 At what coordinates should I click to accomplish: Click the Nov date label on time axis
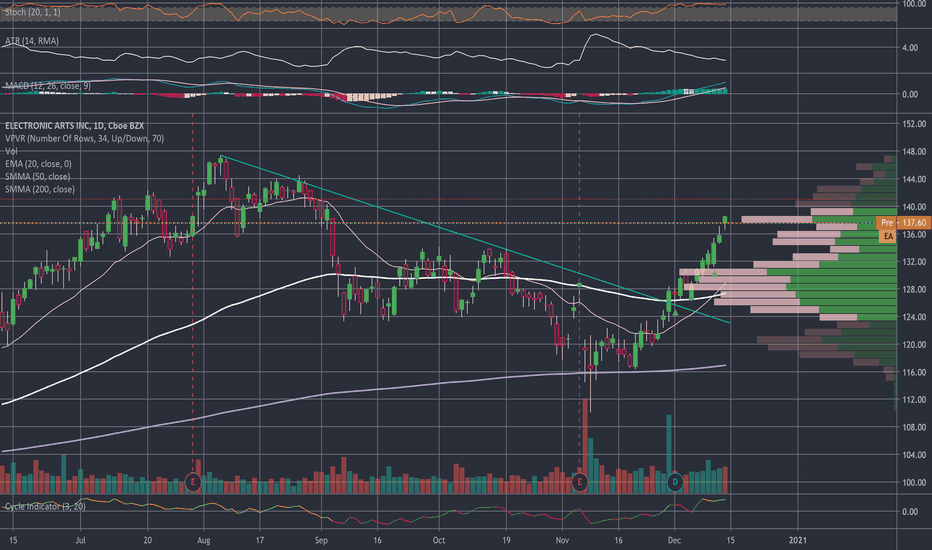pos(562,540)
